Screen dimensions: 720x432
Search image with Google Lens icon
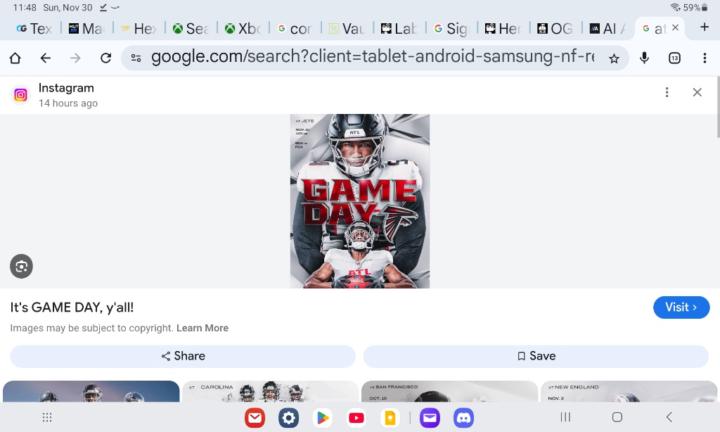[21, 266]
